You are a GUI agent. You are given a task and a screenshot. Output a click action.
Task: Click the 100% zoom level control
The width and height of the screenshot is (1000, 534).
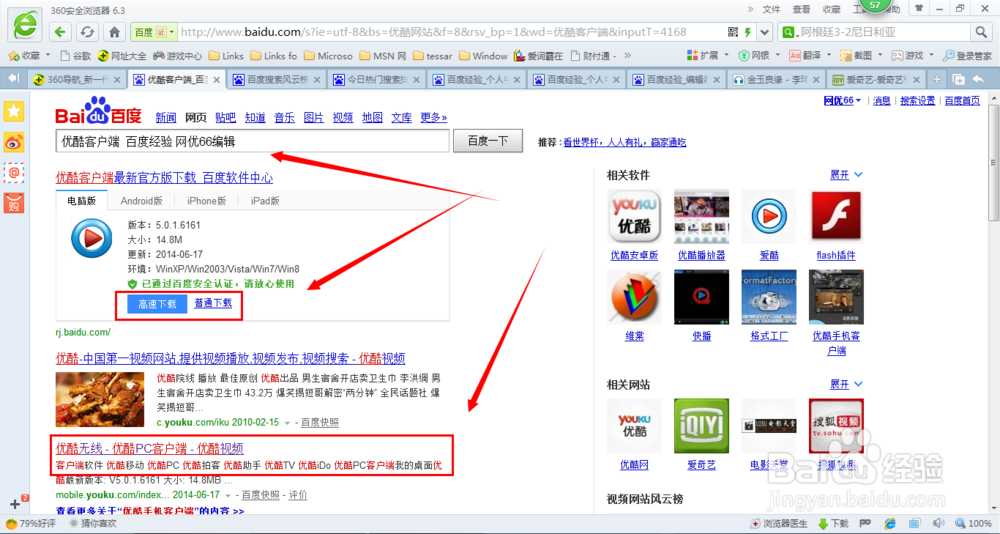[x=974, y=524]
